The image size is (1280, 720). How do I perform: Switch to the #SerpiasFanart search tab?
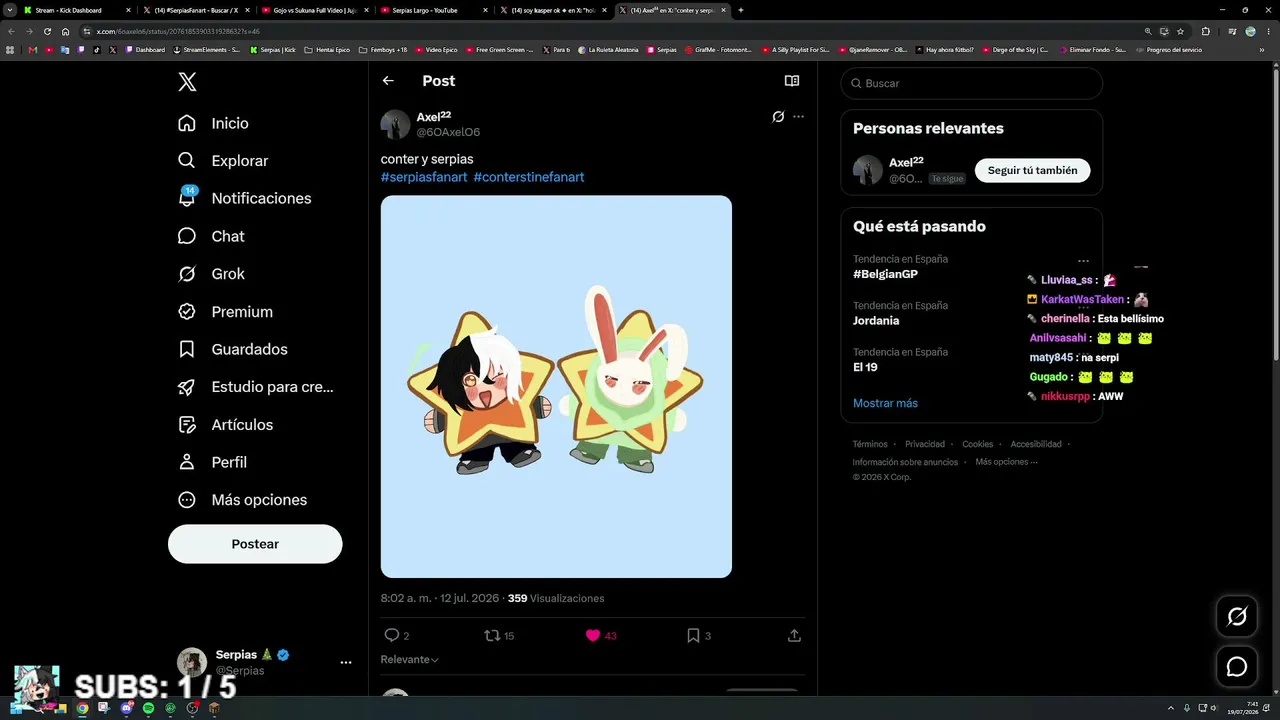(195, 10)
